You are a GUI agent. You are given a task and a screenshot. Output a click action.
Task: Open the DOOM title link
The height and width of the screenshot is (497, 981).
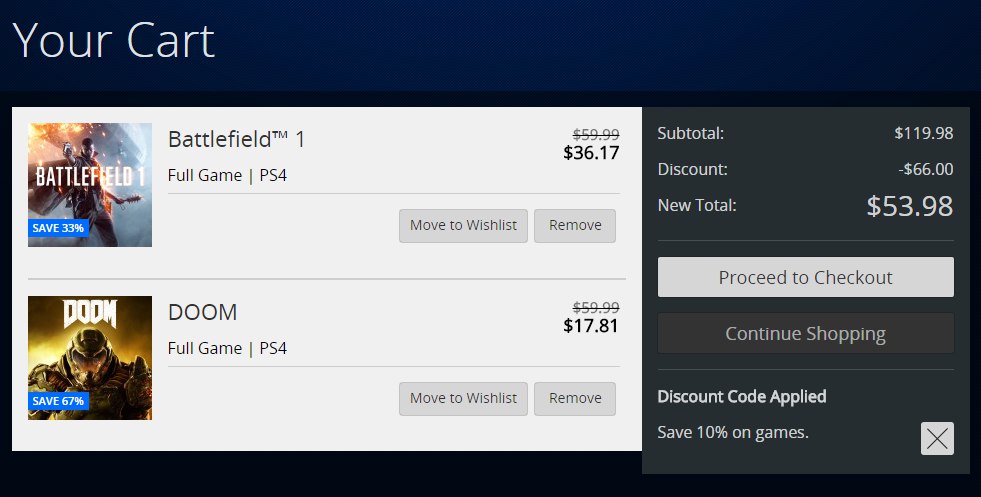click(203, 312)
